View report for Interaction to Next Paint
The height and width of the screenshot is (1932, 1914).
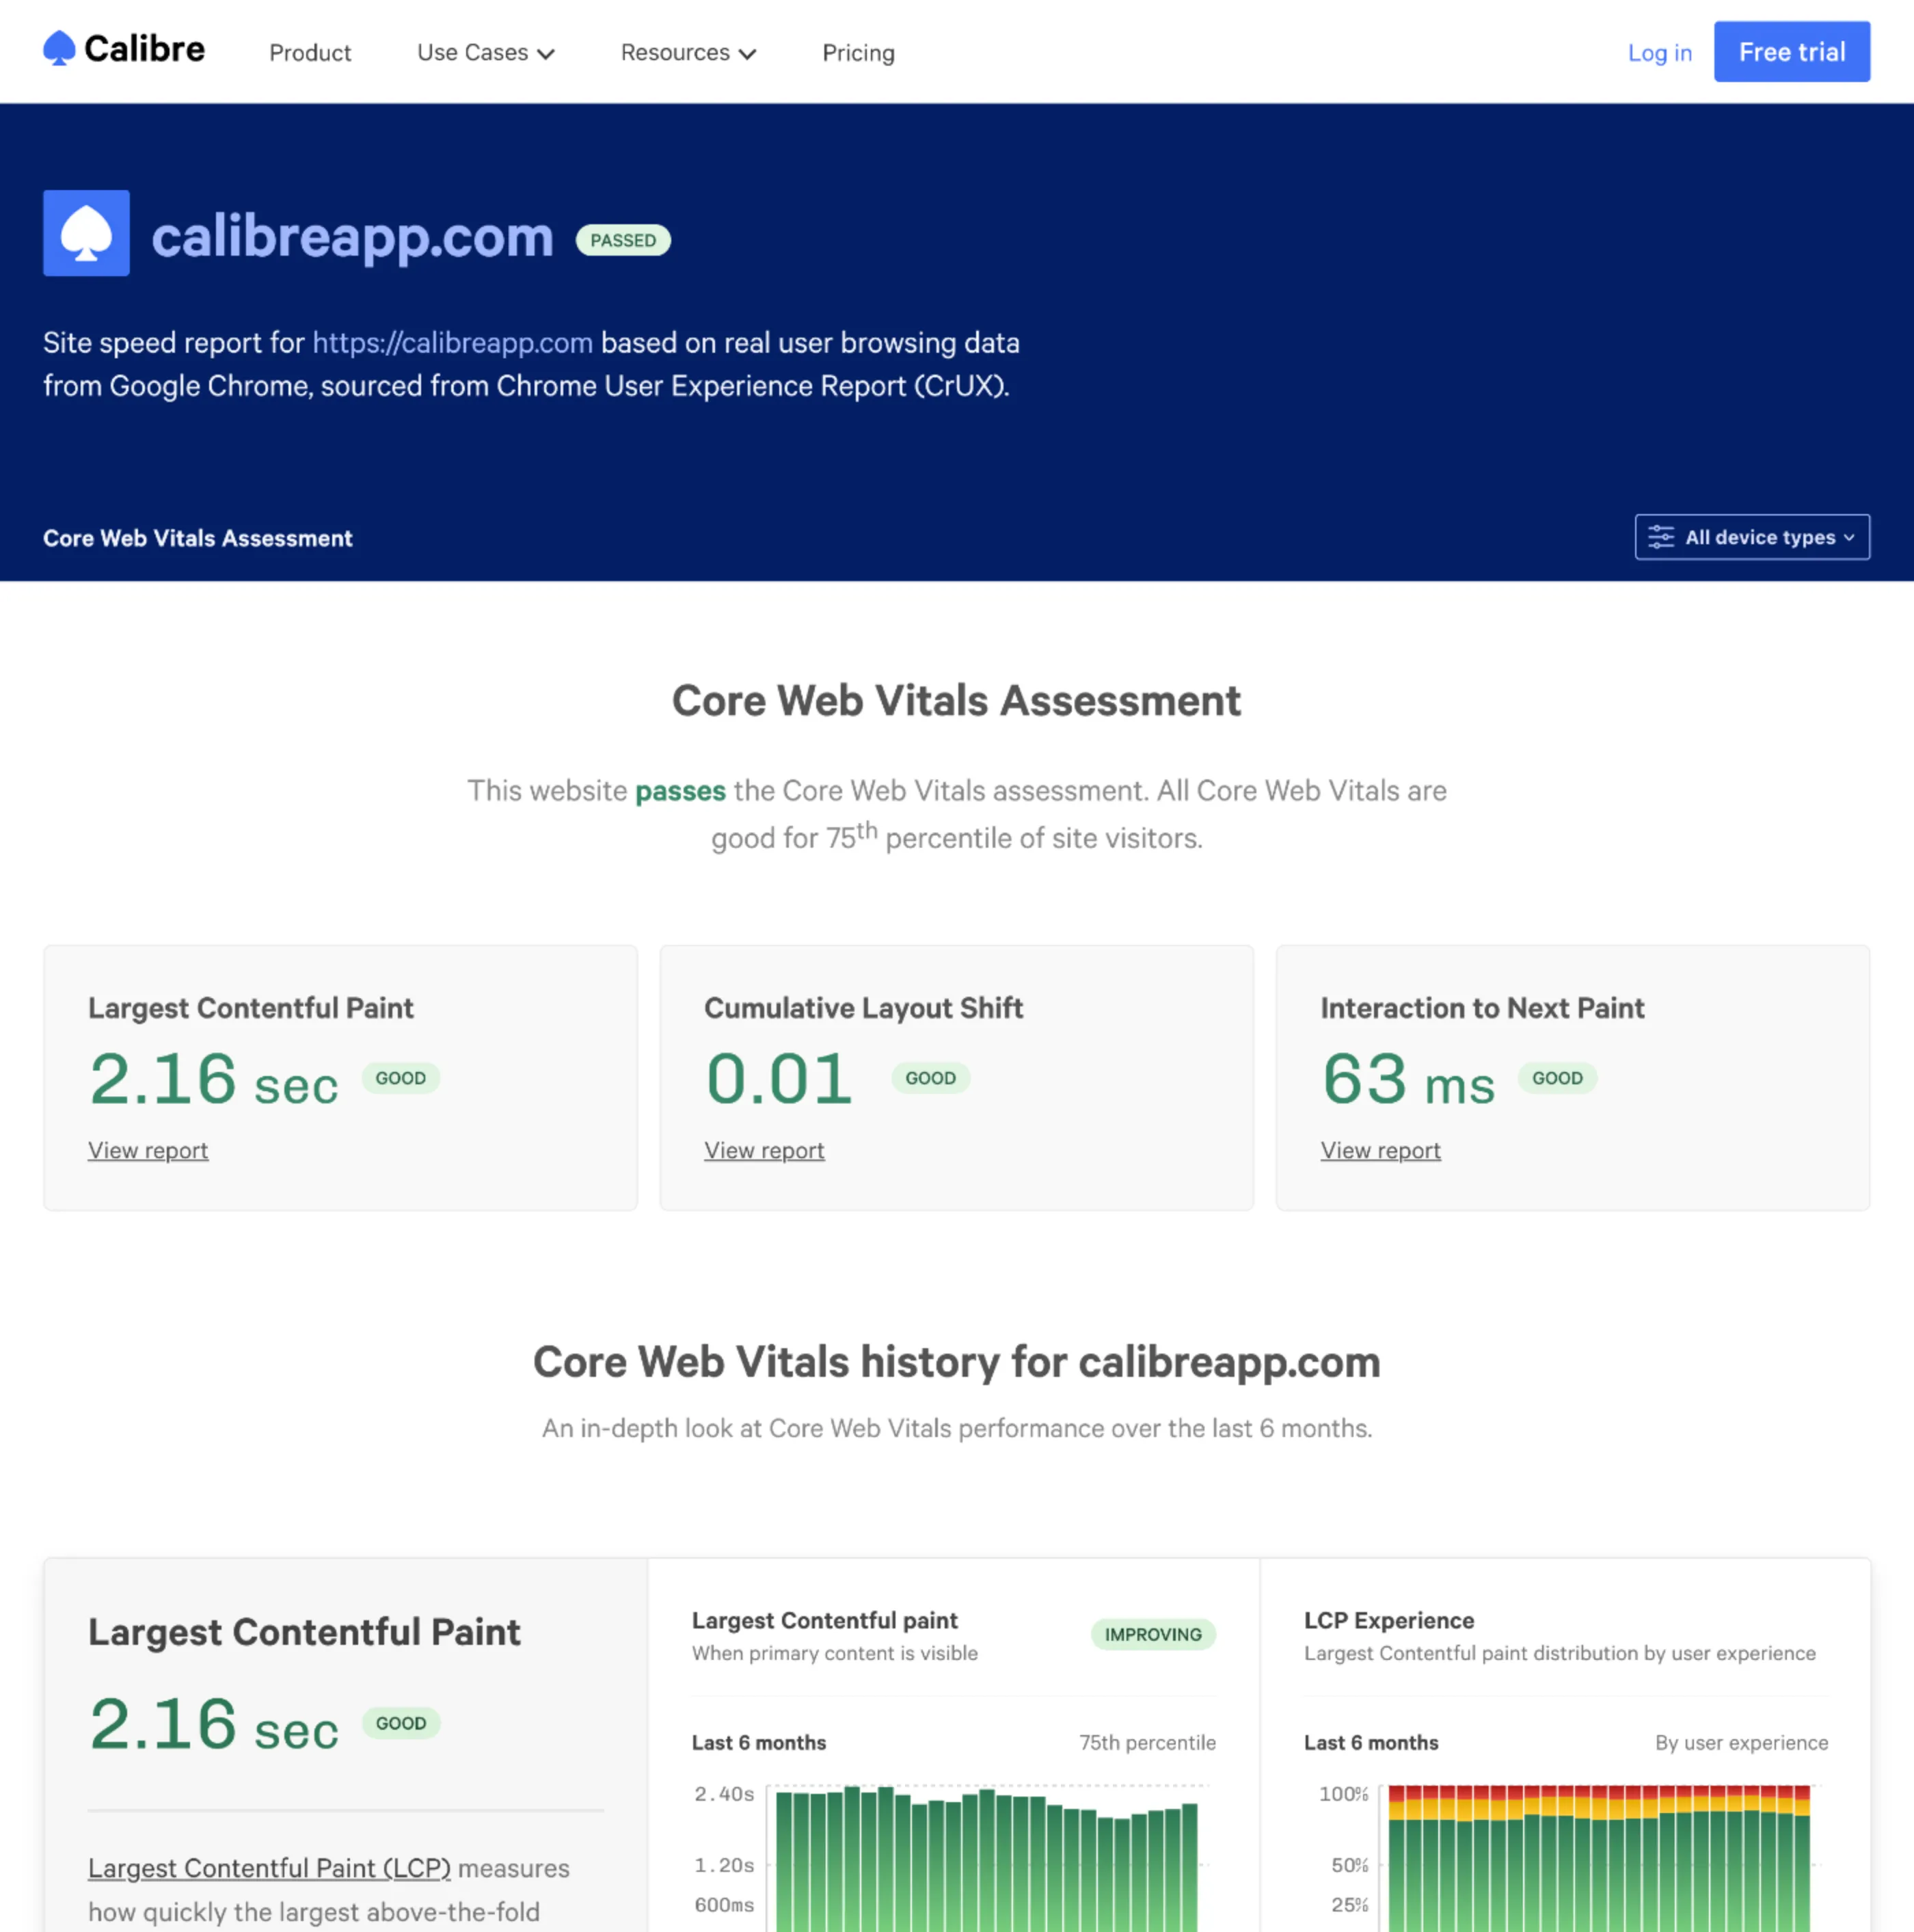(1380, 1150)
